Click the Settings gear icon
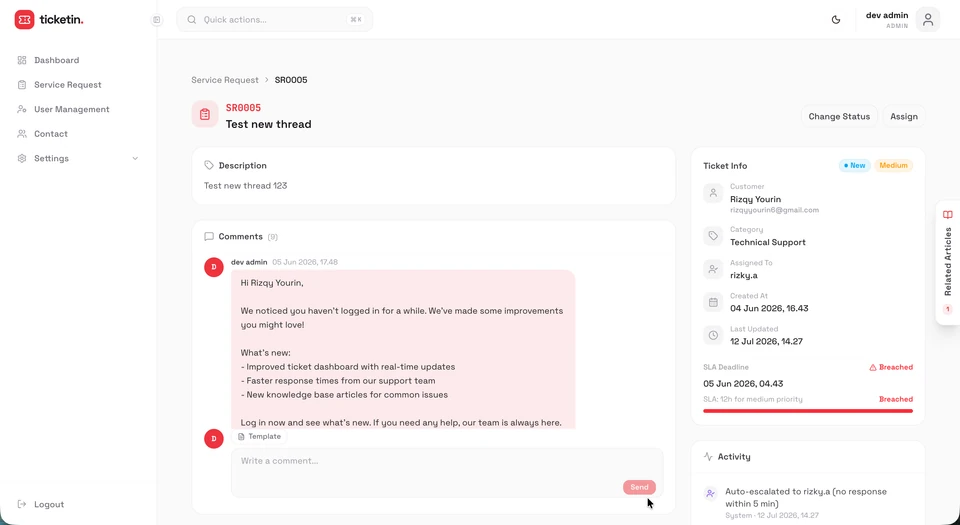This screenshot has width=960, height=525. coord(22,158)
